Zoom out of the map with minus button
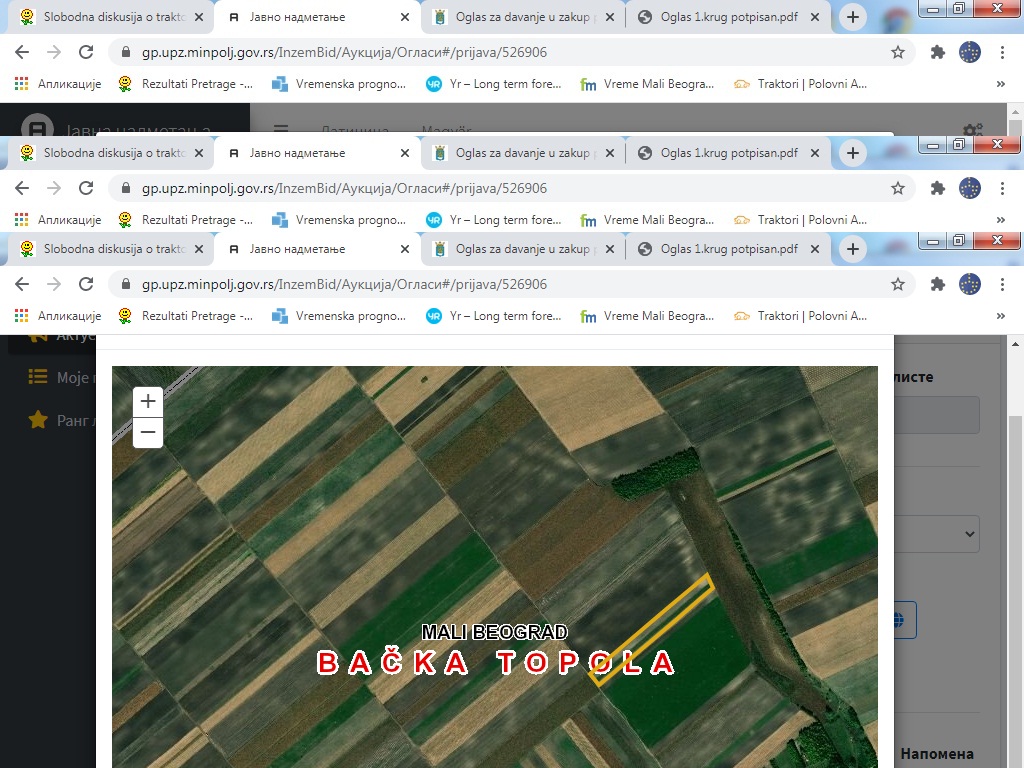The width and height of the screenshot is (1024, 768). pyautogui.click(x=148, y=432)
